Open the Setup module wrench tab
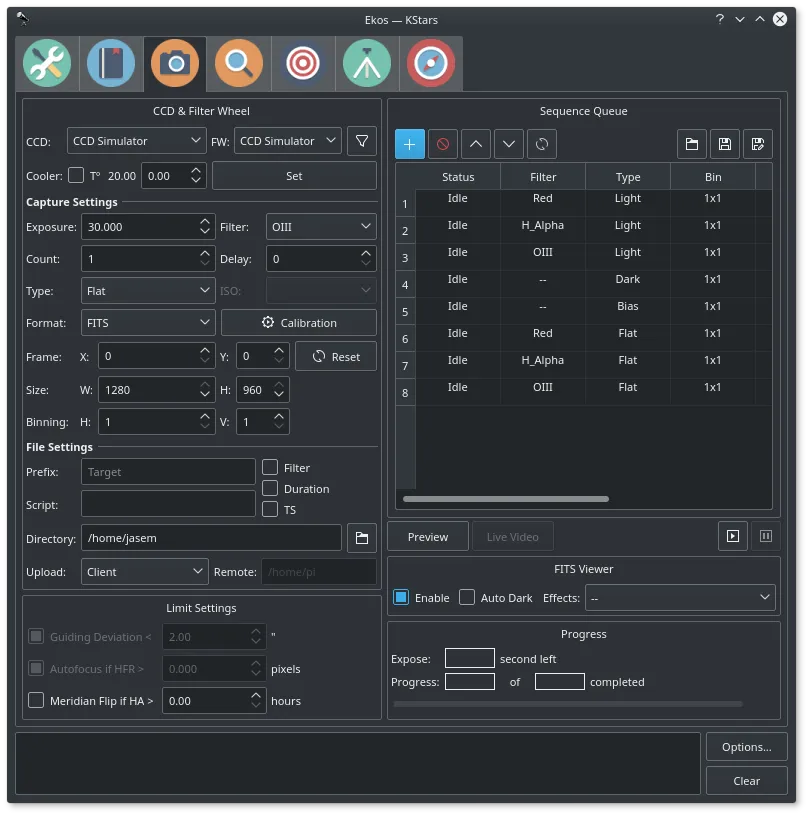 (x=47, y=63)
